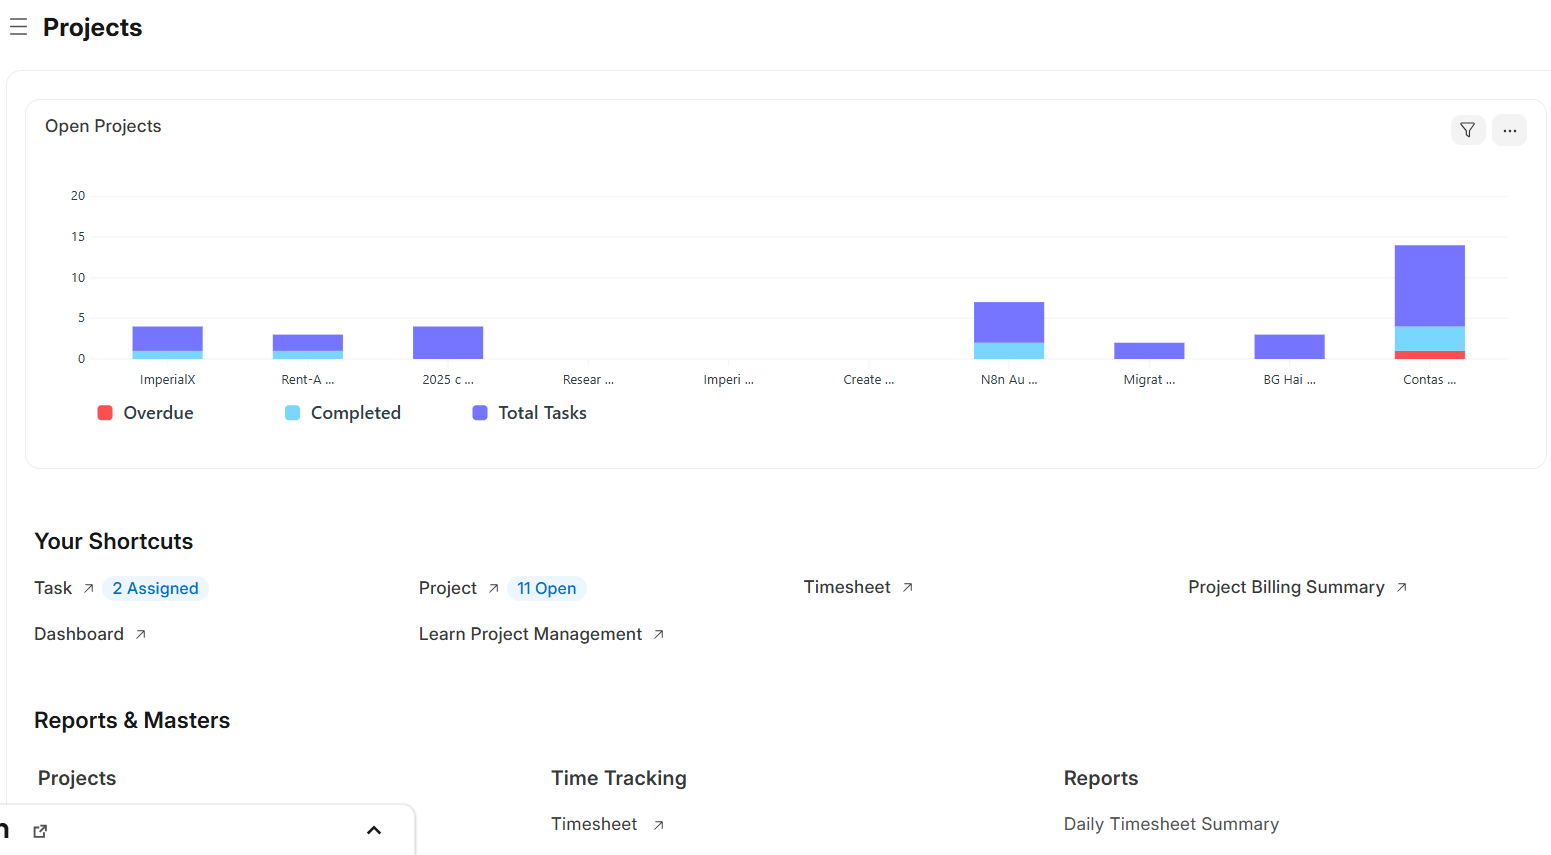Image resolution: width=1551 pixels, height=855 pixels.
Task: Toggle Total Tasks legend purple swatch
Action: [480, 413]
